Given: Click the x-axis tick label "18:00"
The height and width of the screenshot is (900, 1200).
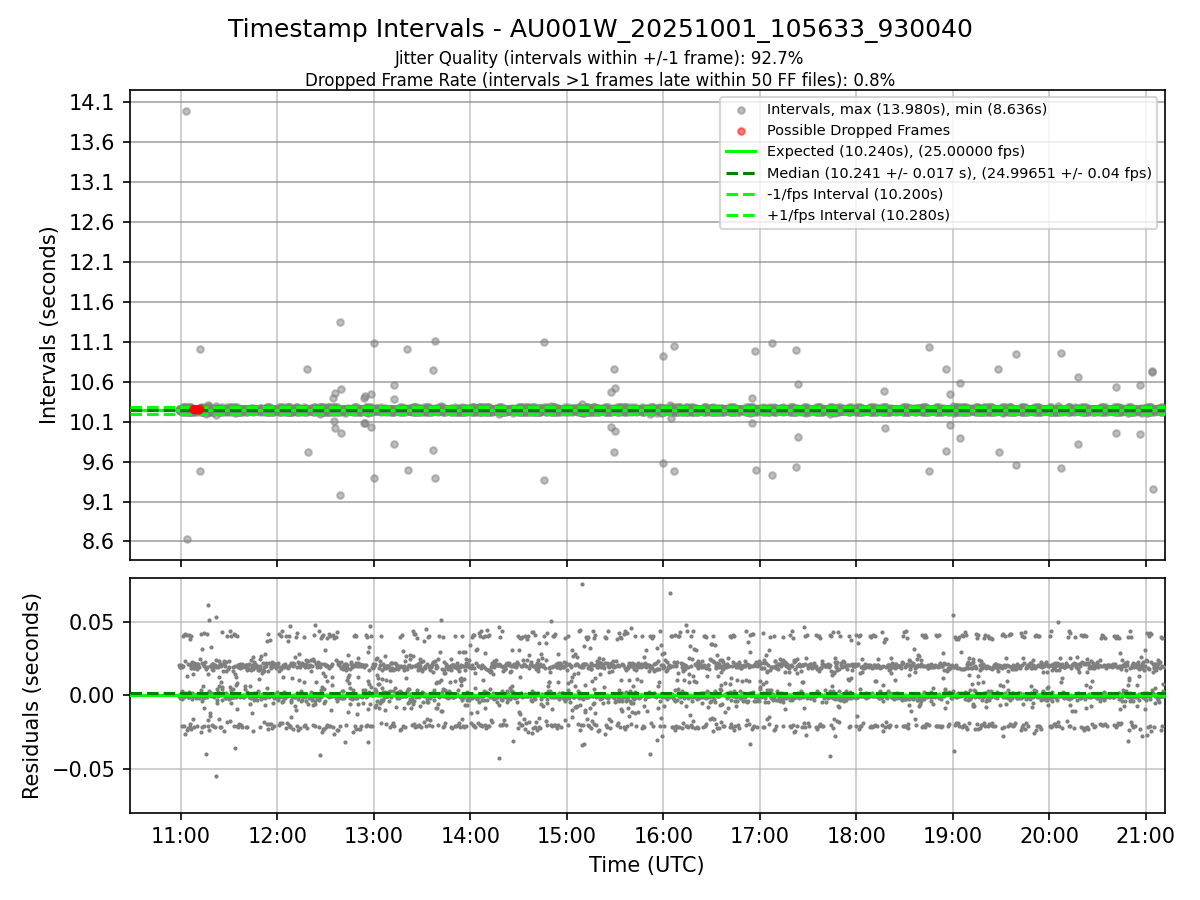Looking at the screenshot, I should (x=856, y=834).
